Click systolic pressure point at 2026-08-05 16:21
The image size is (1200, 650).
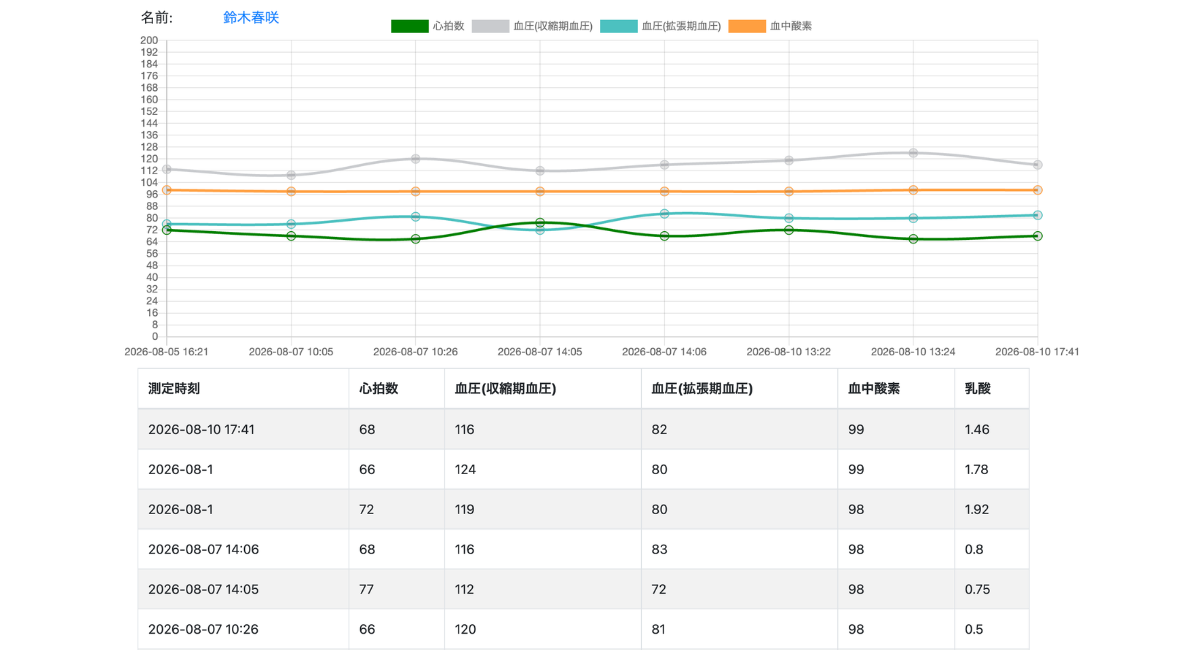[x=167, y=169]
